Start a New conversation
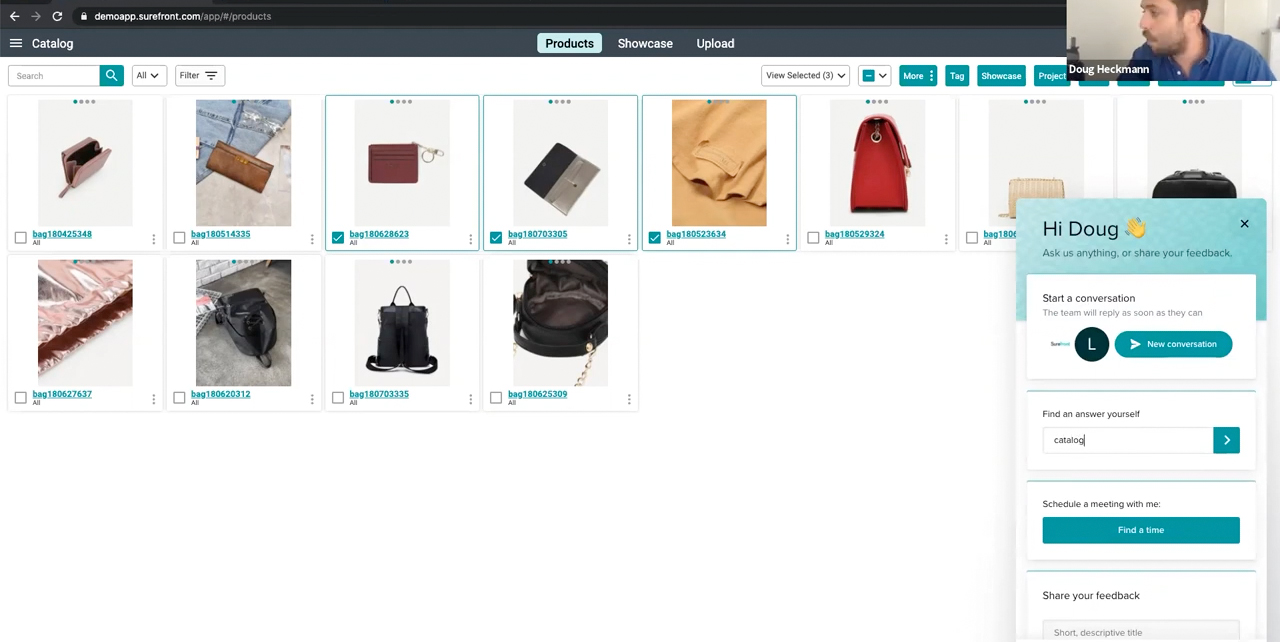This screenshot has width=1280, height=642. pyautogui.click(x=1173, y=344)
